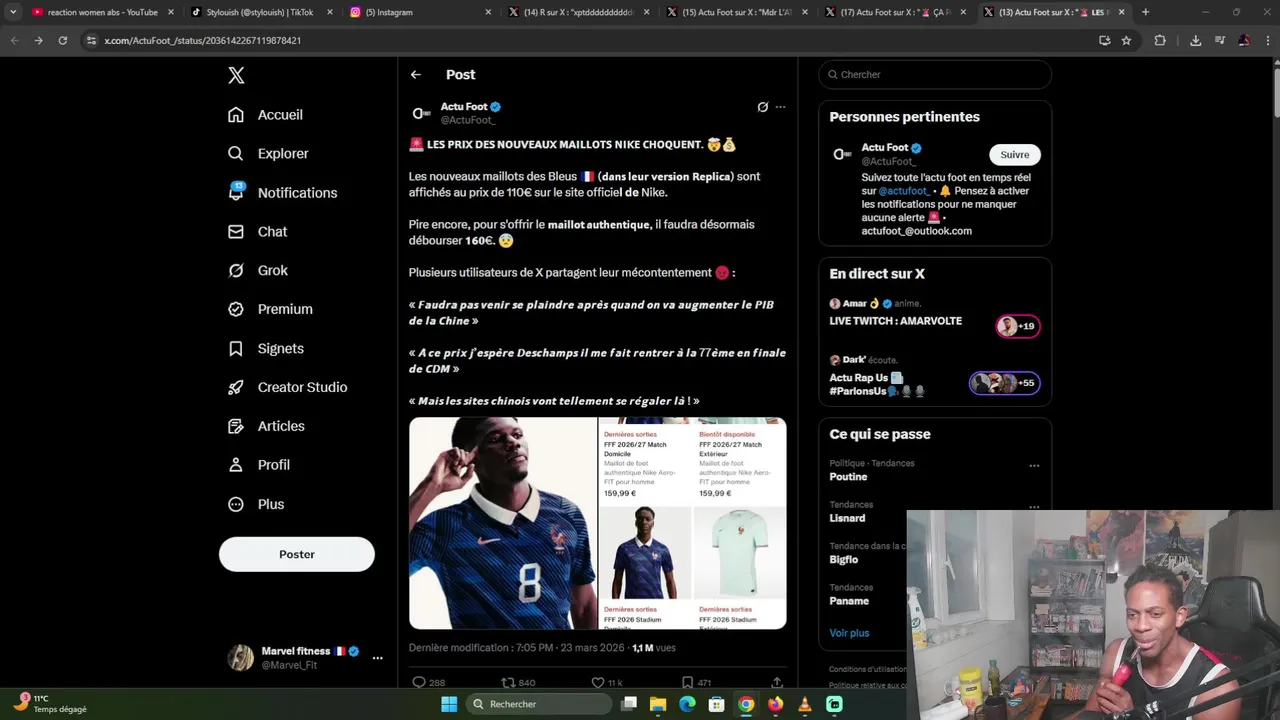This screenshot has height=720, width=1280.
Task: Open the Tchouaméni jersey image
Action: pyautogui.click(x=503, y=523)
